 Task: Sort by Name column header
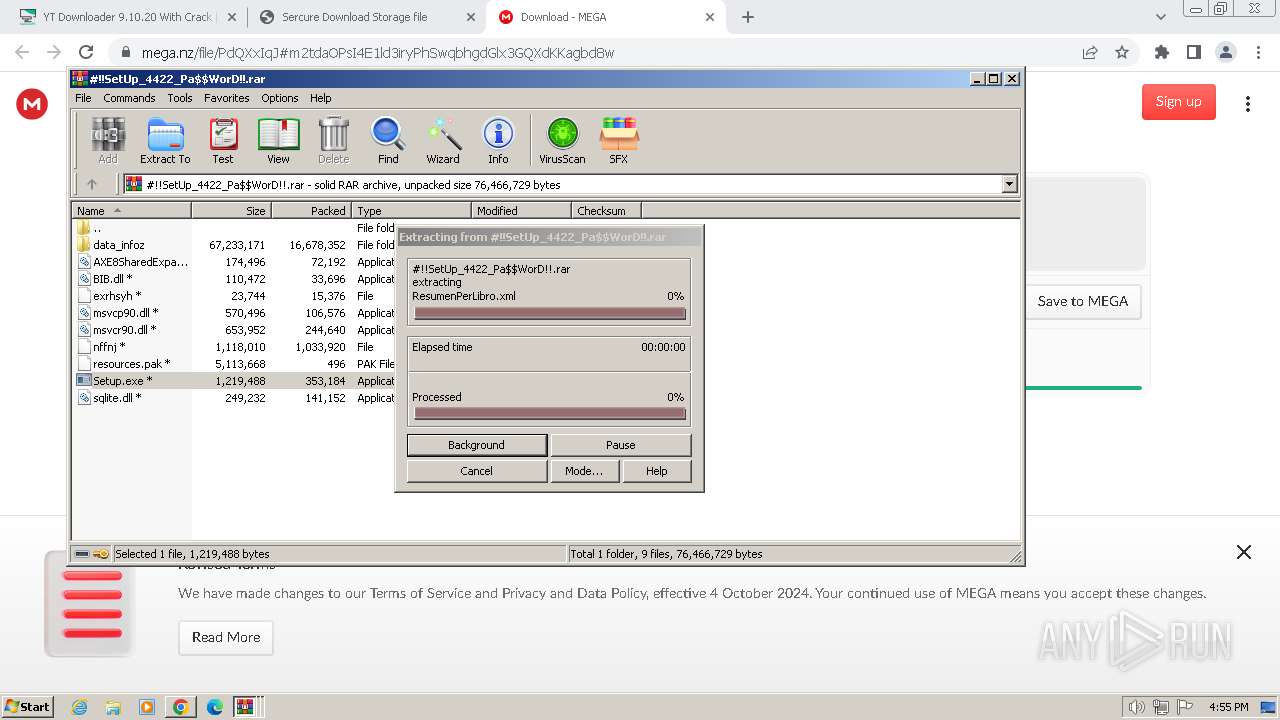(x=132, y=210)
